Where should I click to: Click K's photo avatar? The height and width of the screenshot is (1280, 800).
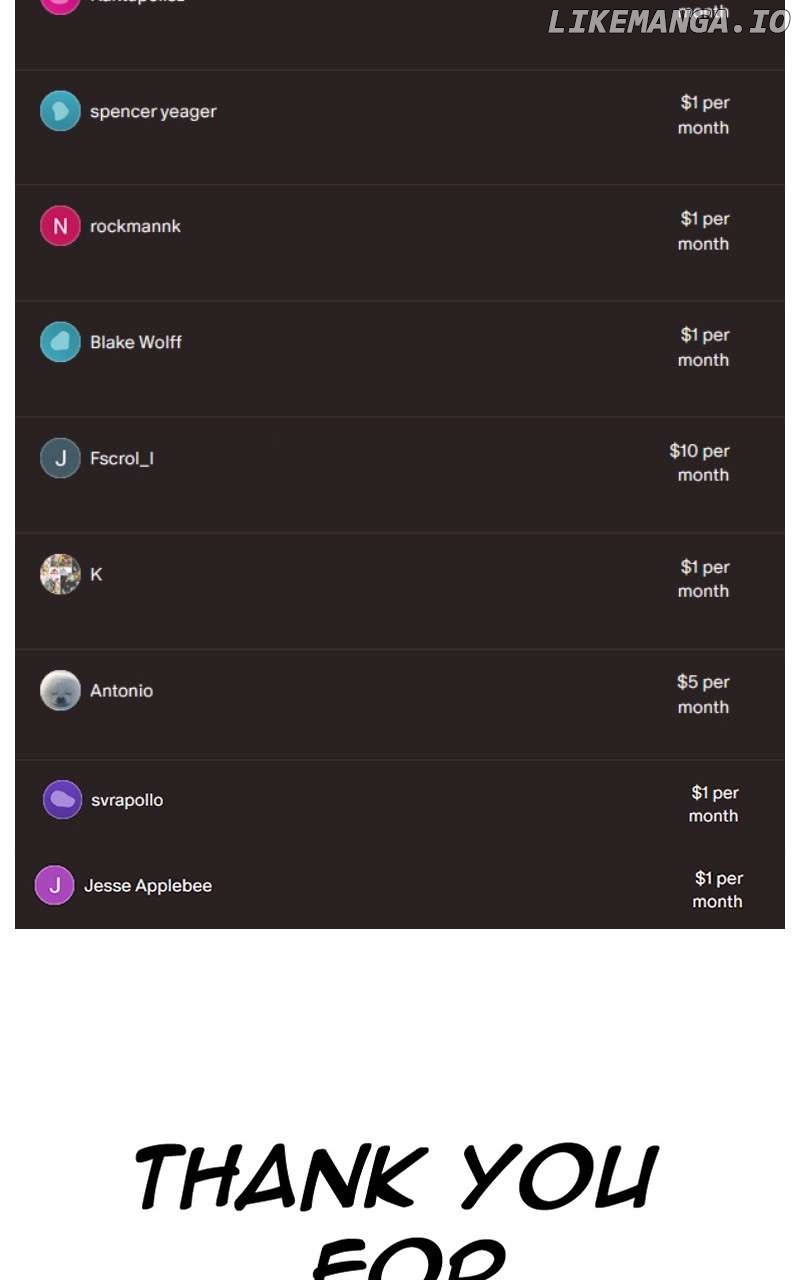click(60, 574)
